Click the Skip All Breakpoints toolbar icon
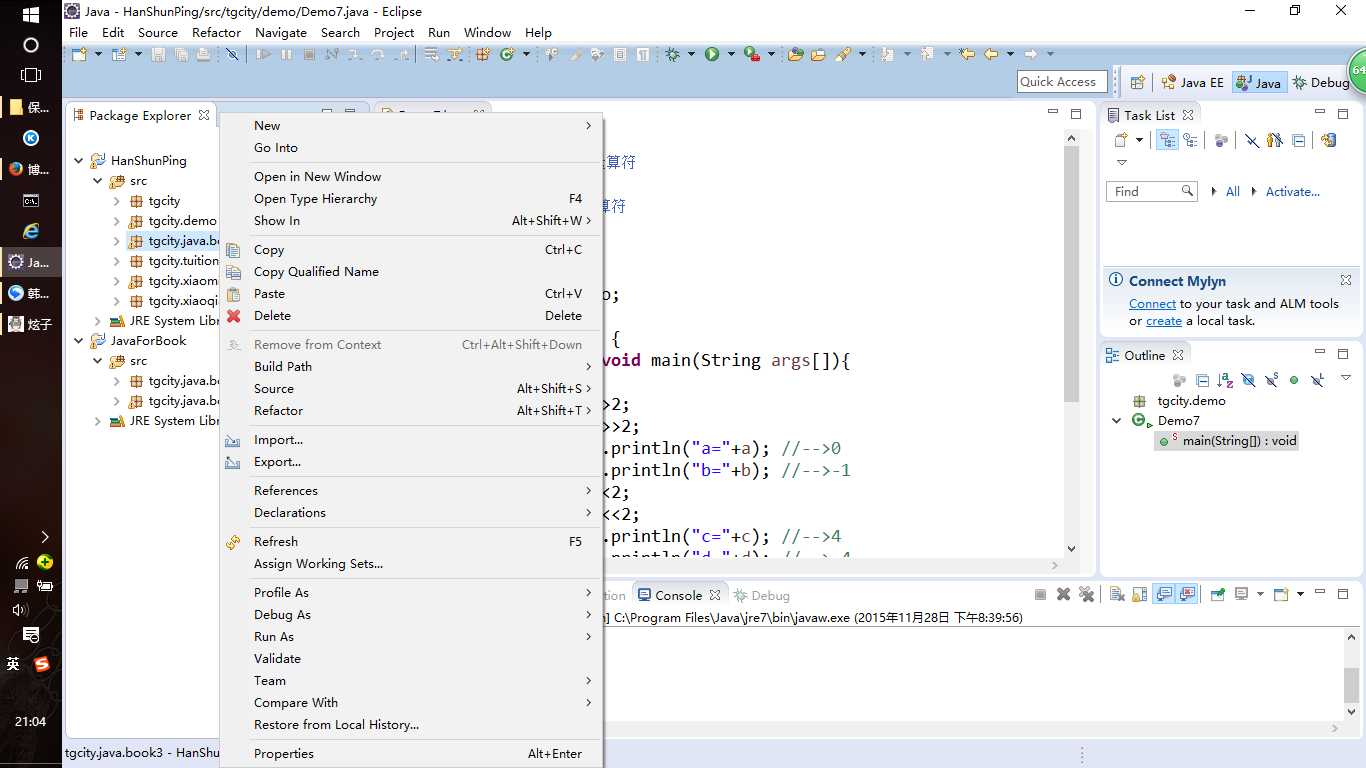 point(231,54)
